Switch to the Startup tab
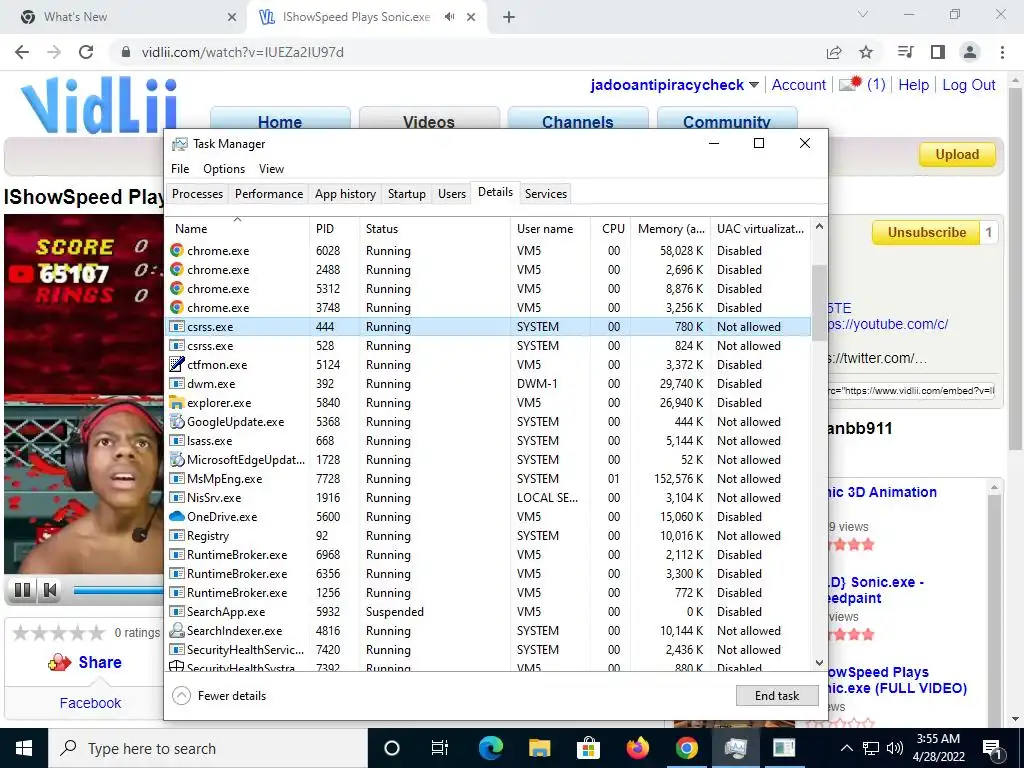This screenshot has width=1024, height=768. (x=407, y=194)
